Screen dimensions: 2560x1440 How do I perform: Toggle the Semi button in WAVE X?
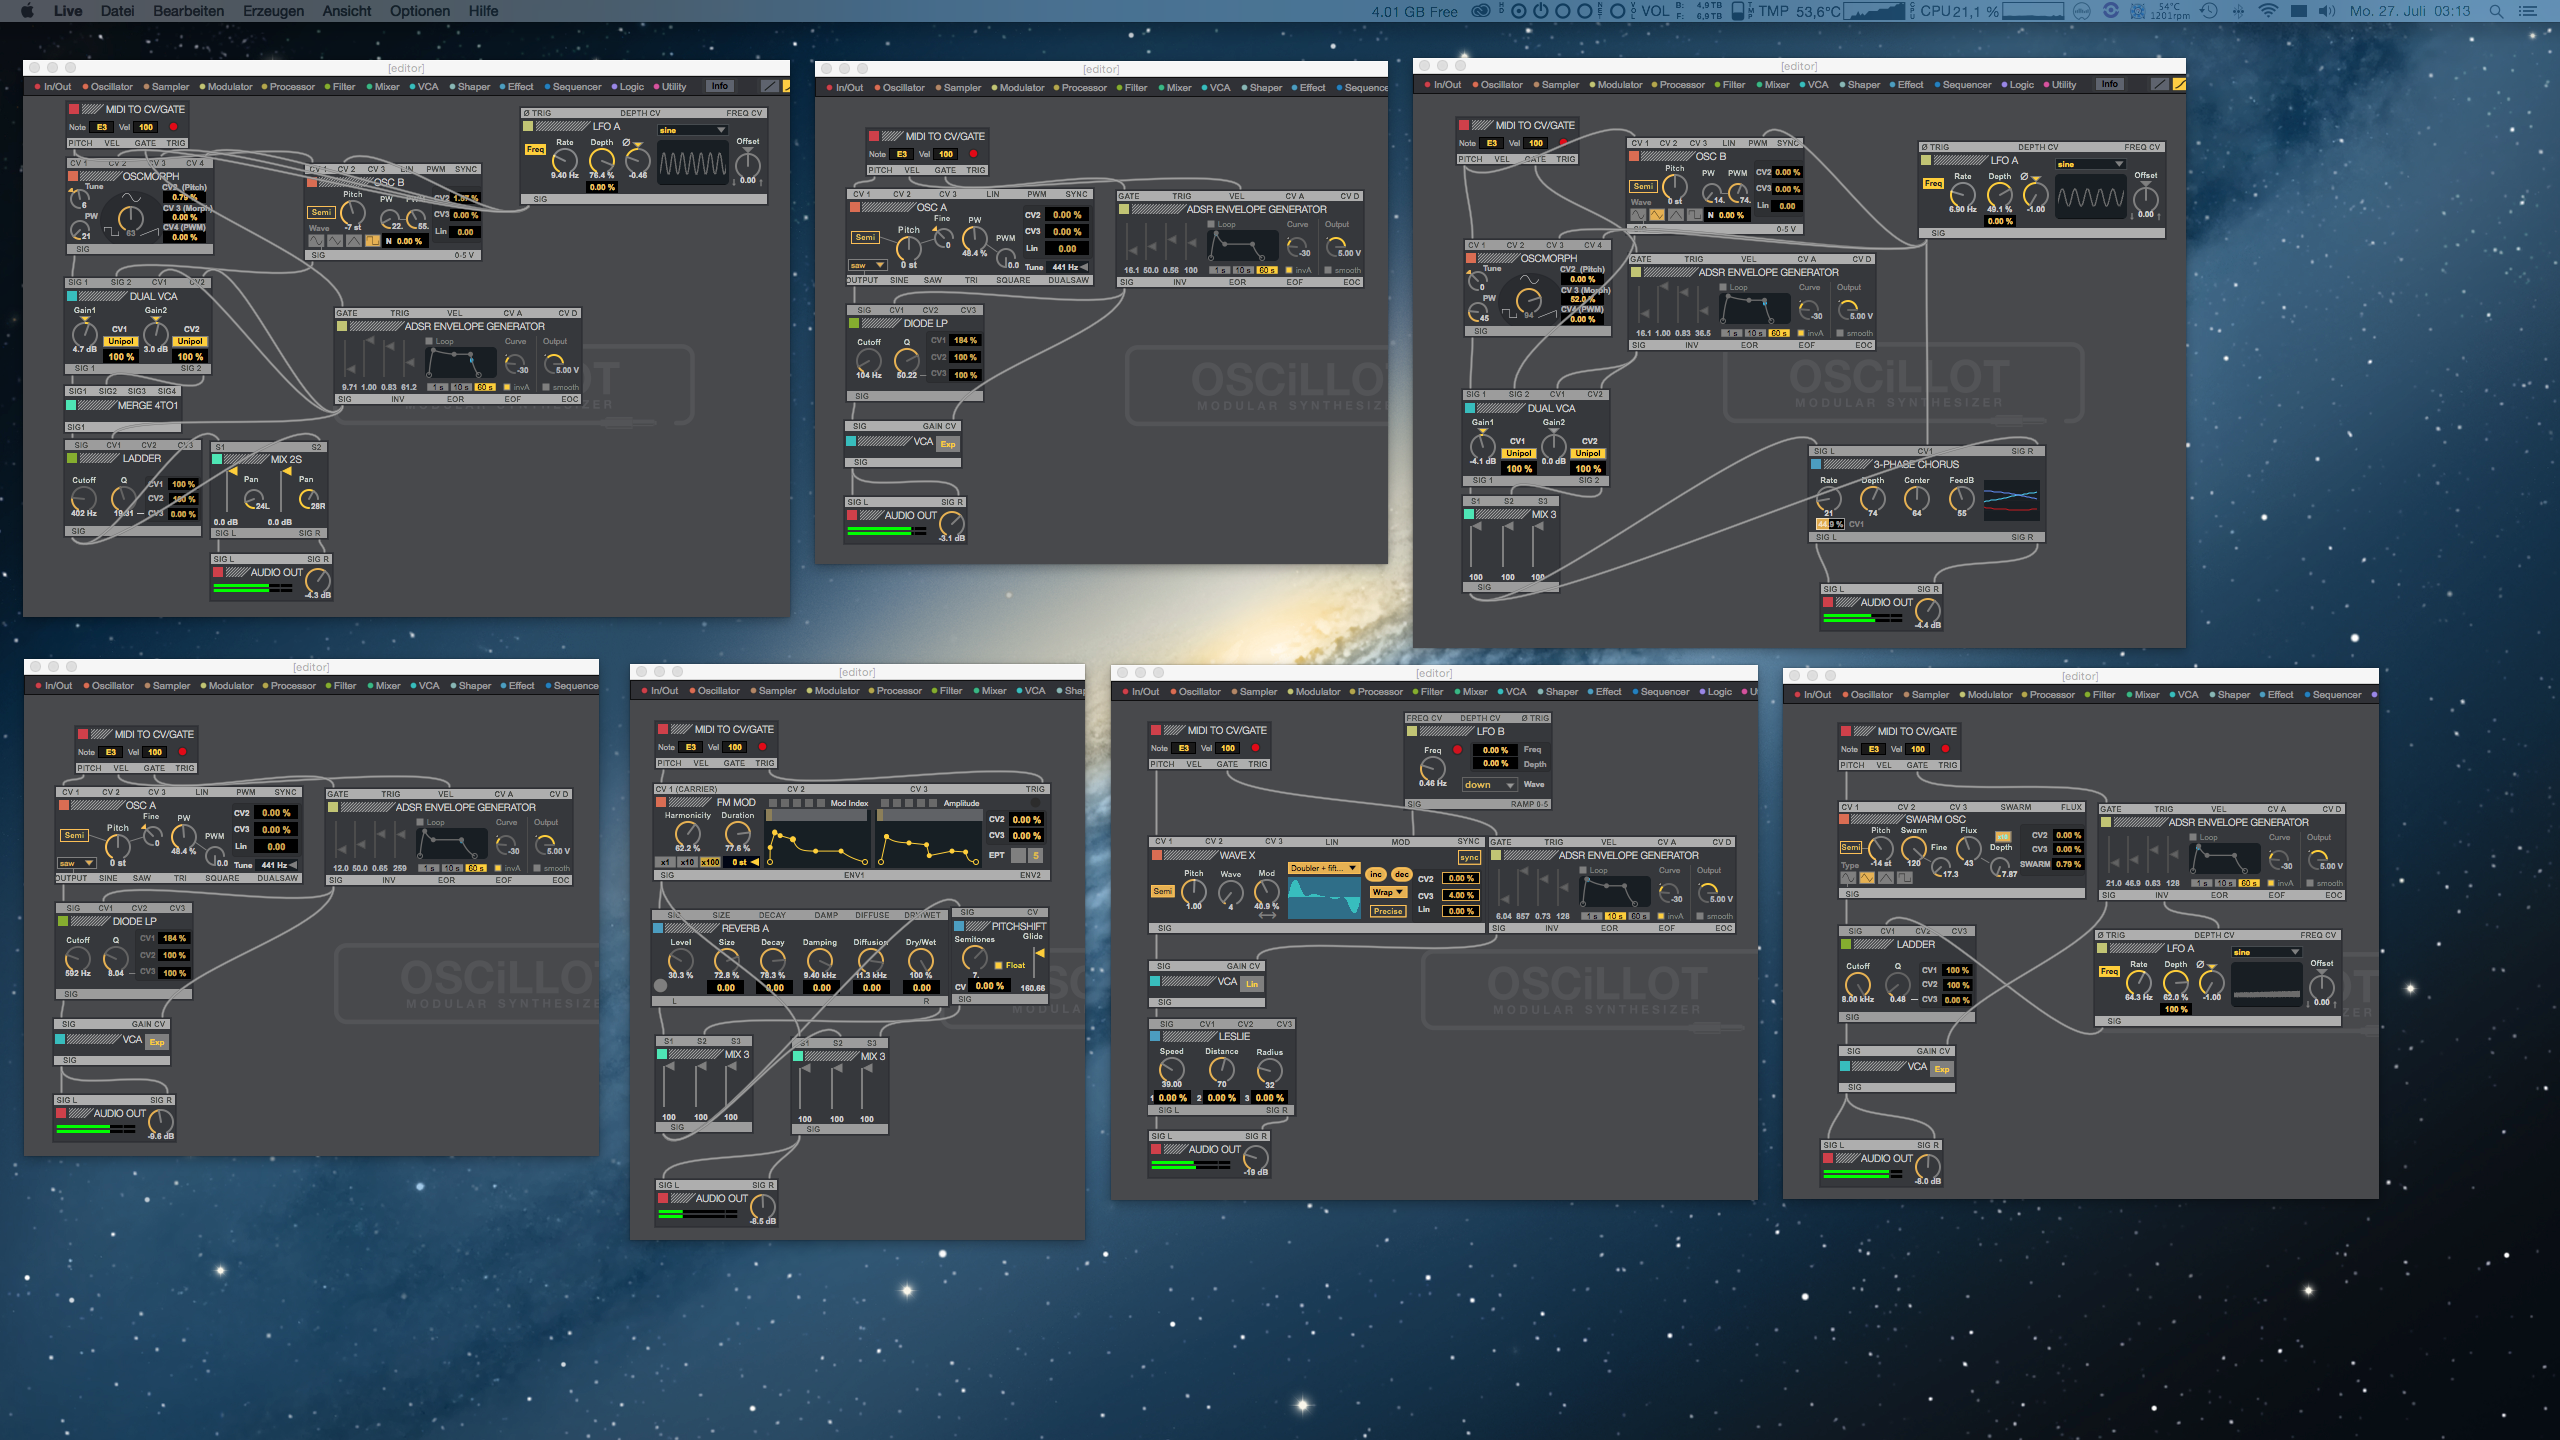[1163, 891]
